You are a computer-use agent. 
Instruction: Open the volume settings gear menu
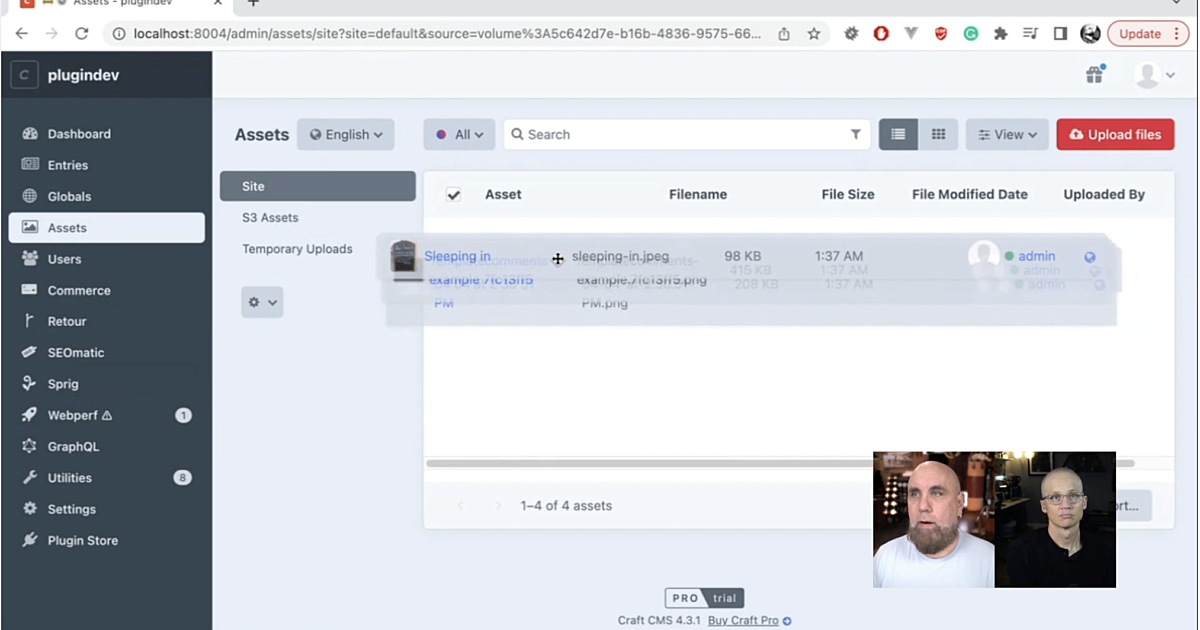click(x=262, y=302)
